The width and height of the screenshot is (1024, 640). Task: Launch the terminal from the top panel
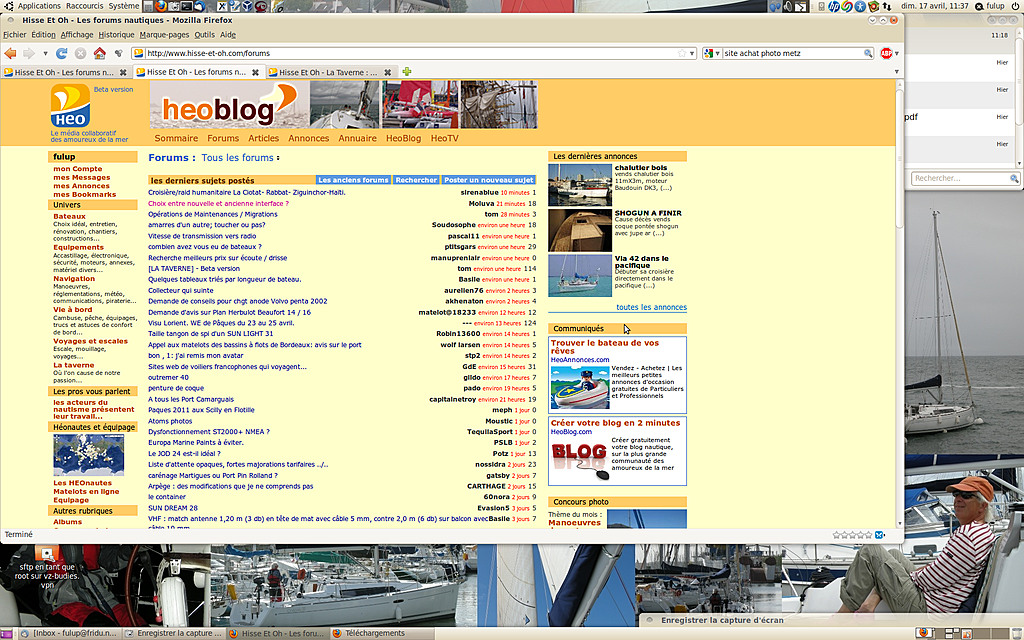tap(187, 6)
